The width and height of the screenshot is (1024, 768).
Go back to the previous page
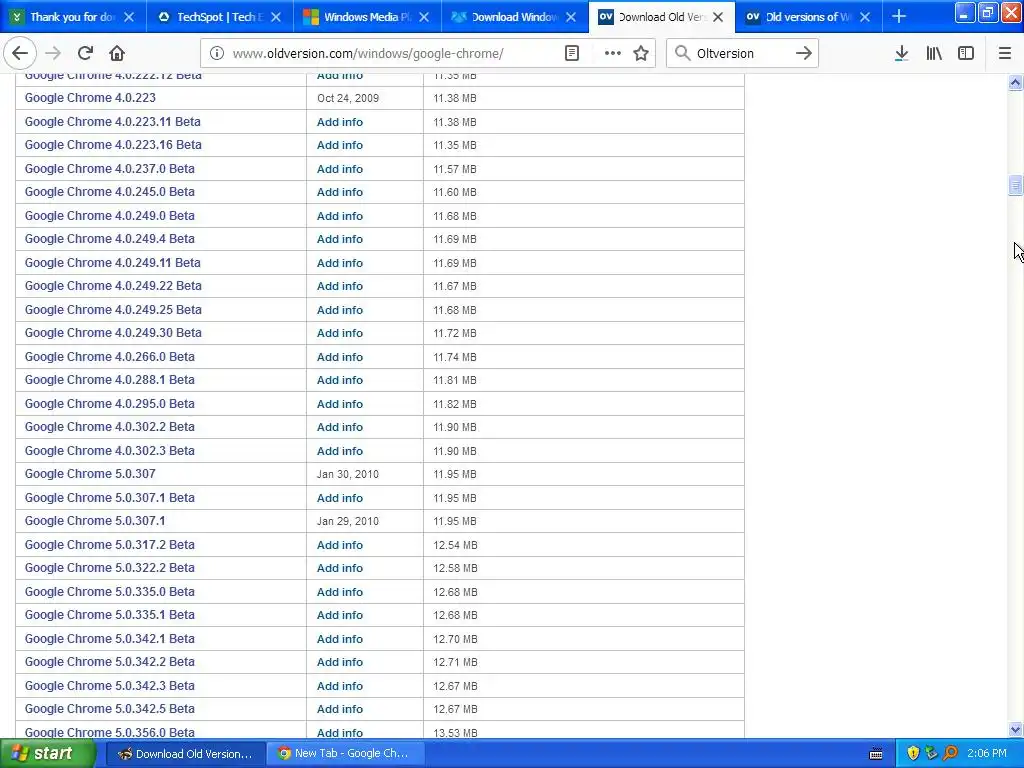click(x=20, y=54)
